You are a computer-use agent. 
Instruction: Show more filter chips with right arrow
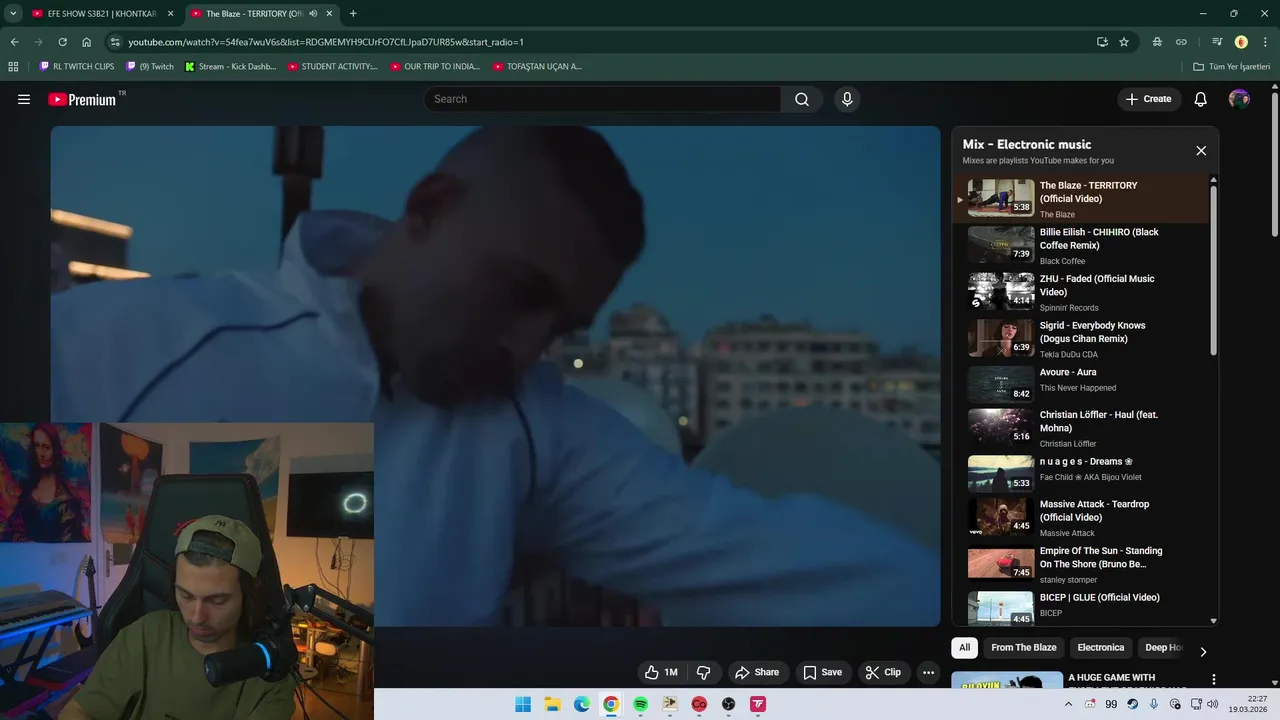tap(1203, 651)
